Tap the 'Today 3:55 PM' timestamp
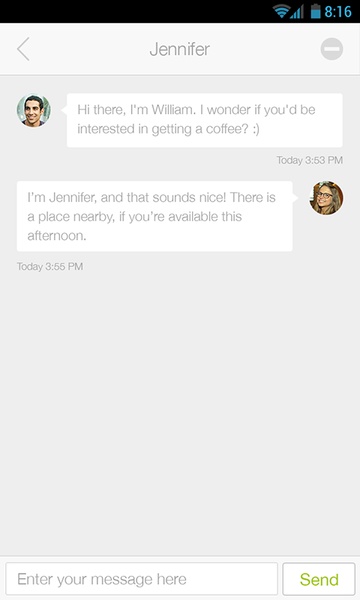 click(50, 266)
